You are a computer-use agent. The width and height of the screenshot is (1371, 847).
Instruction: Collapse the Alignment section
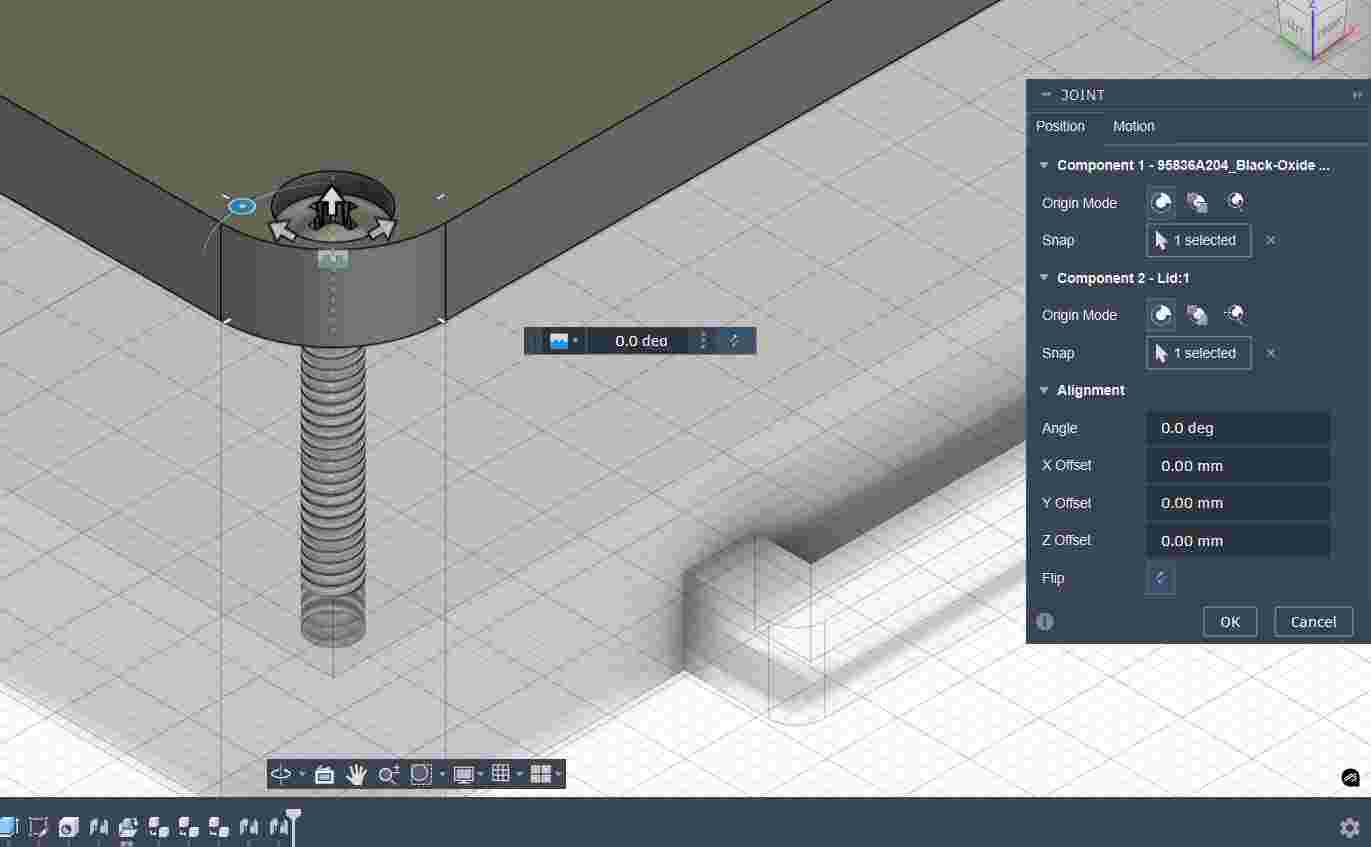point(1044,390)
